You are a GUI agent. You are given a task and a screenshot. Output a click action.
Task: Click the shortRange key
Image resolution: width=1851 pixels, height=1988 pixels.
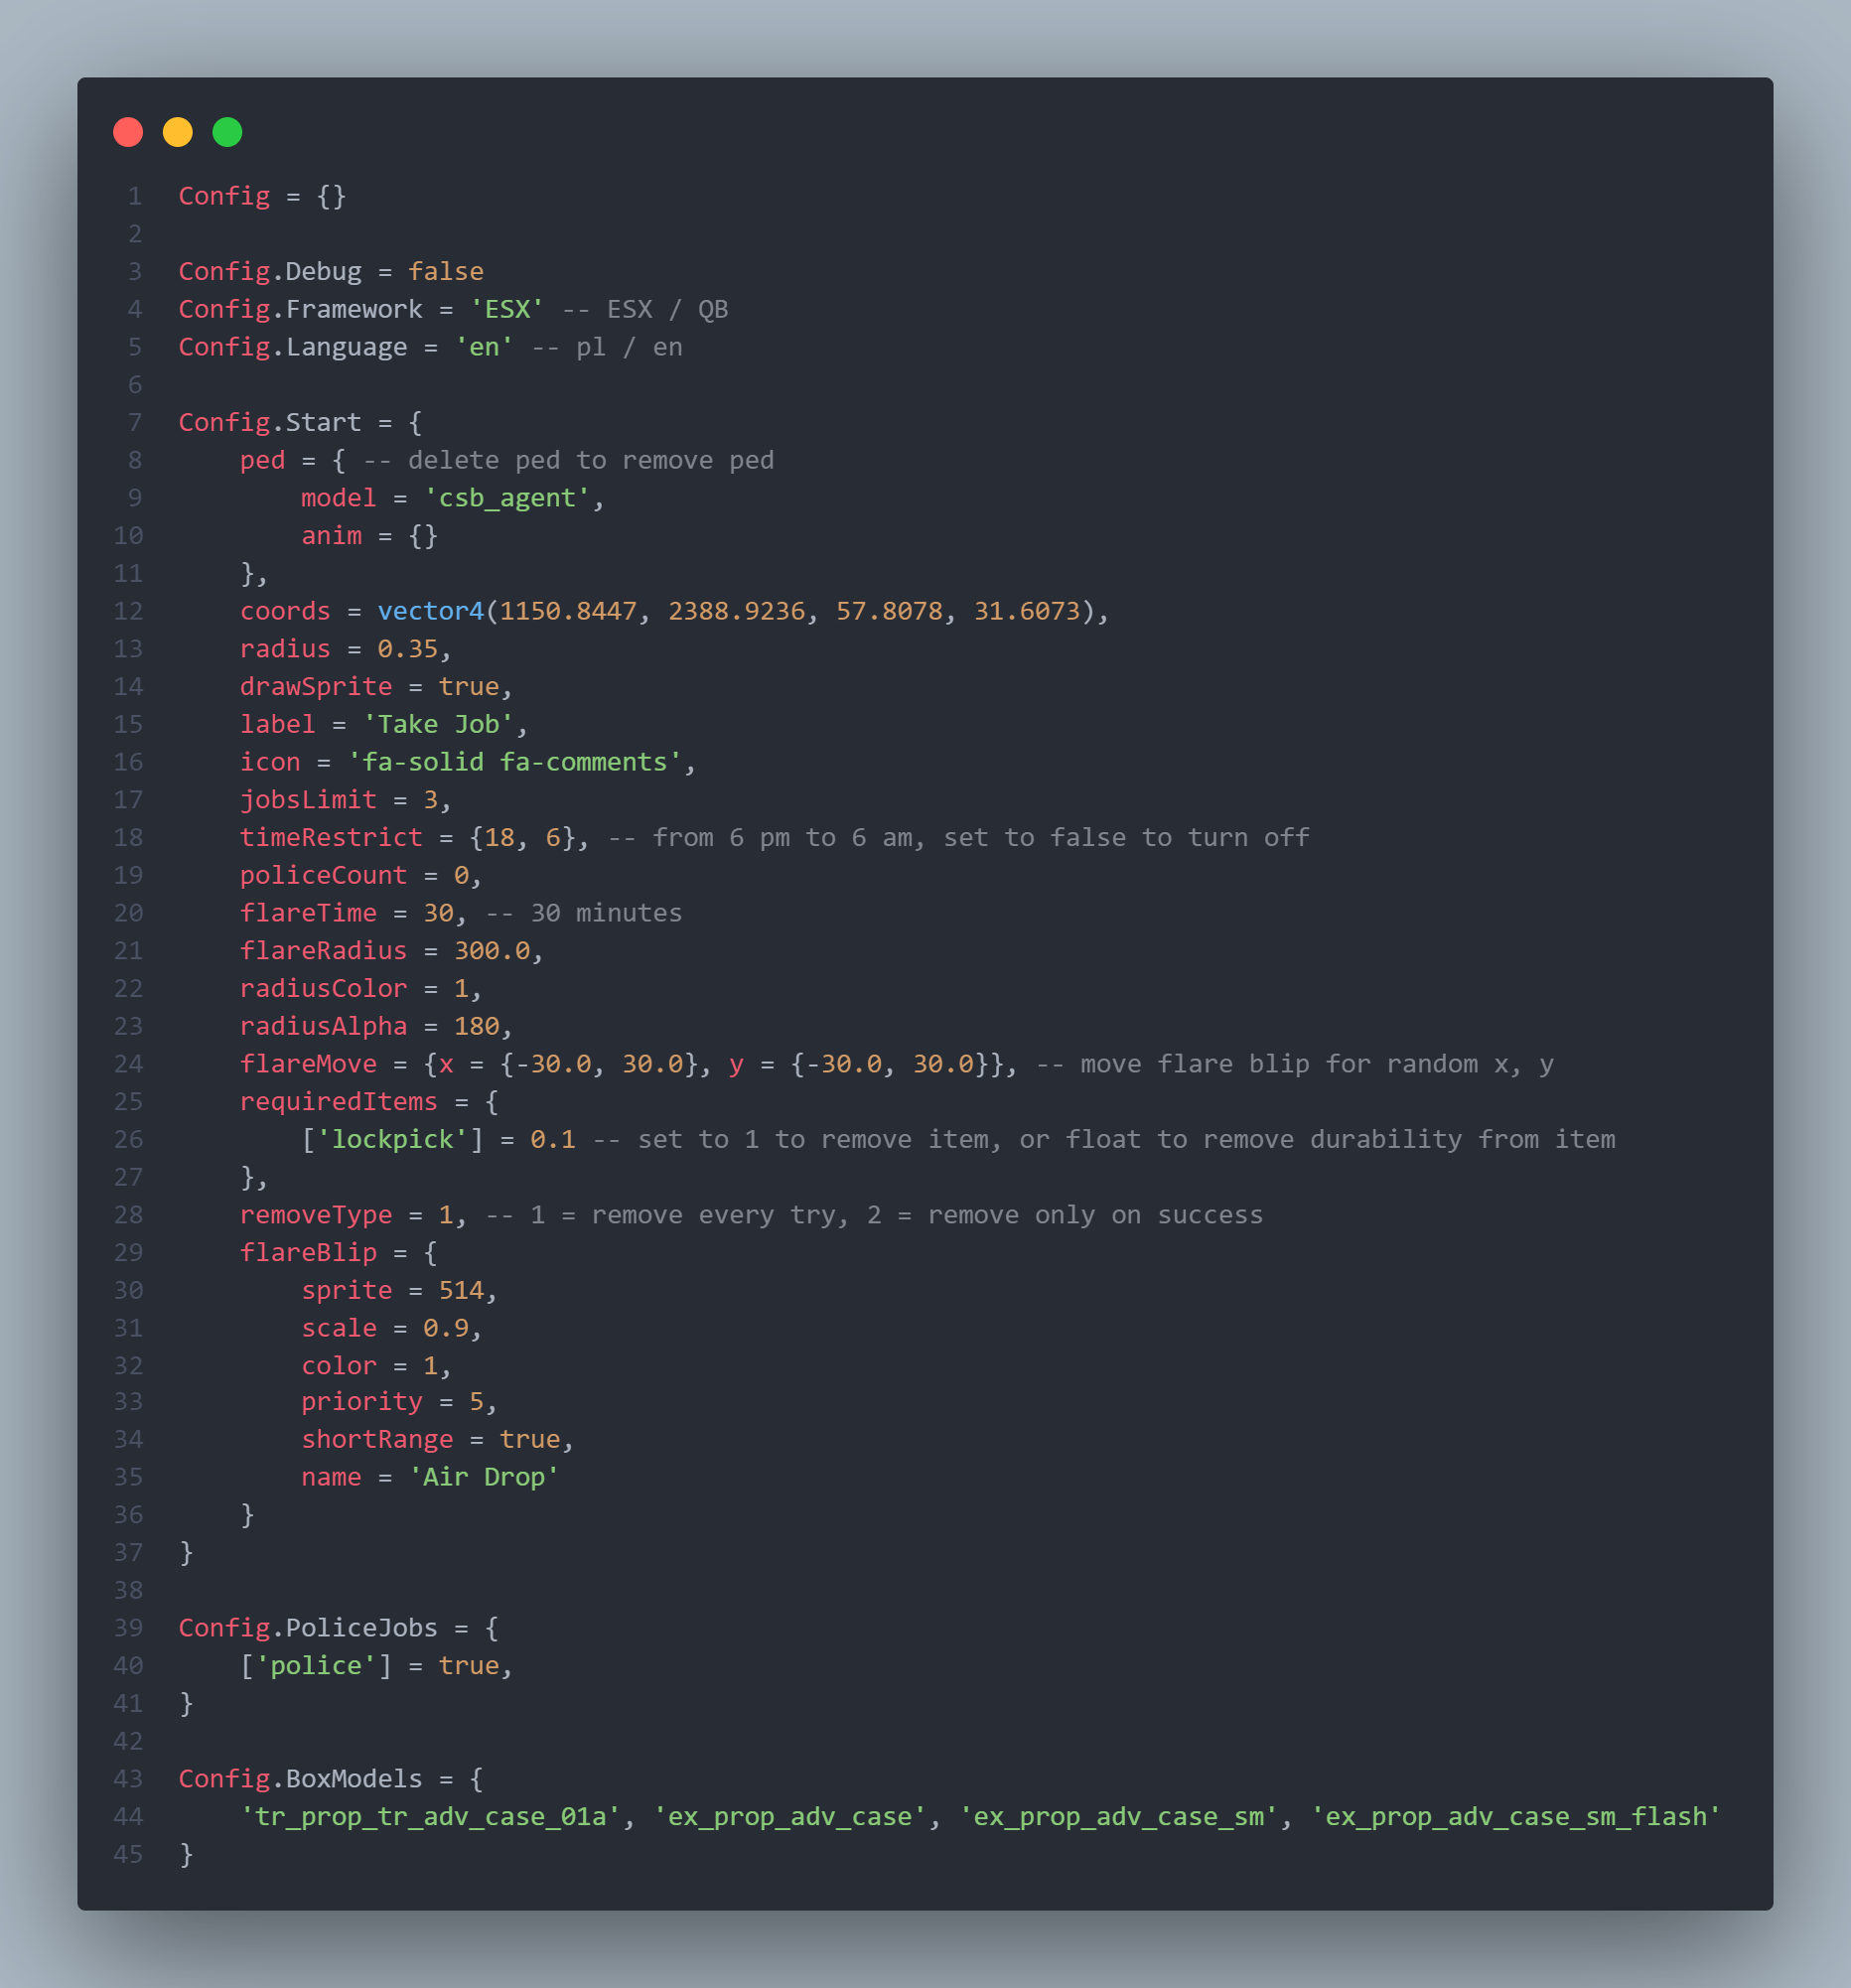pos(377,1439)
